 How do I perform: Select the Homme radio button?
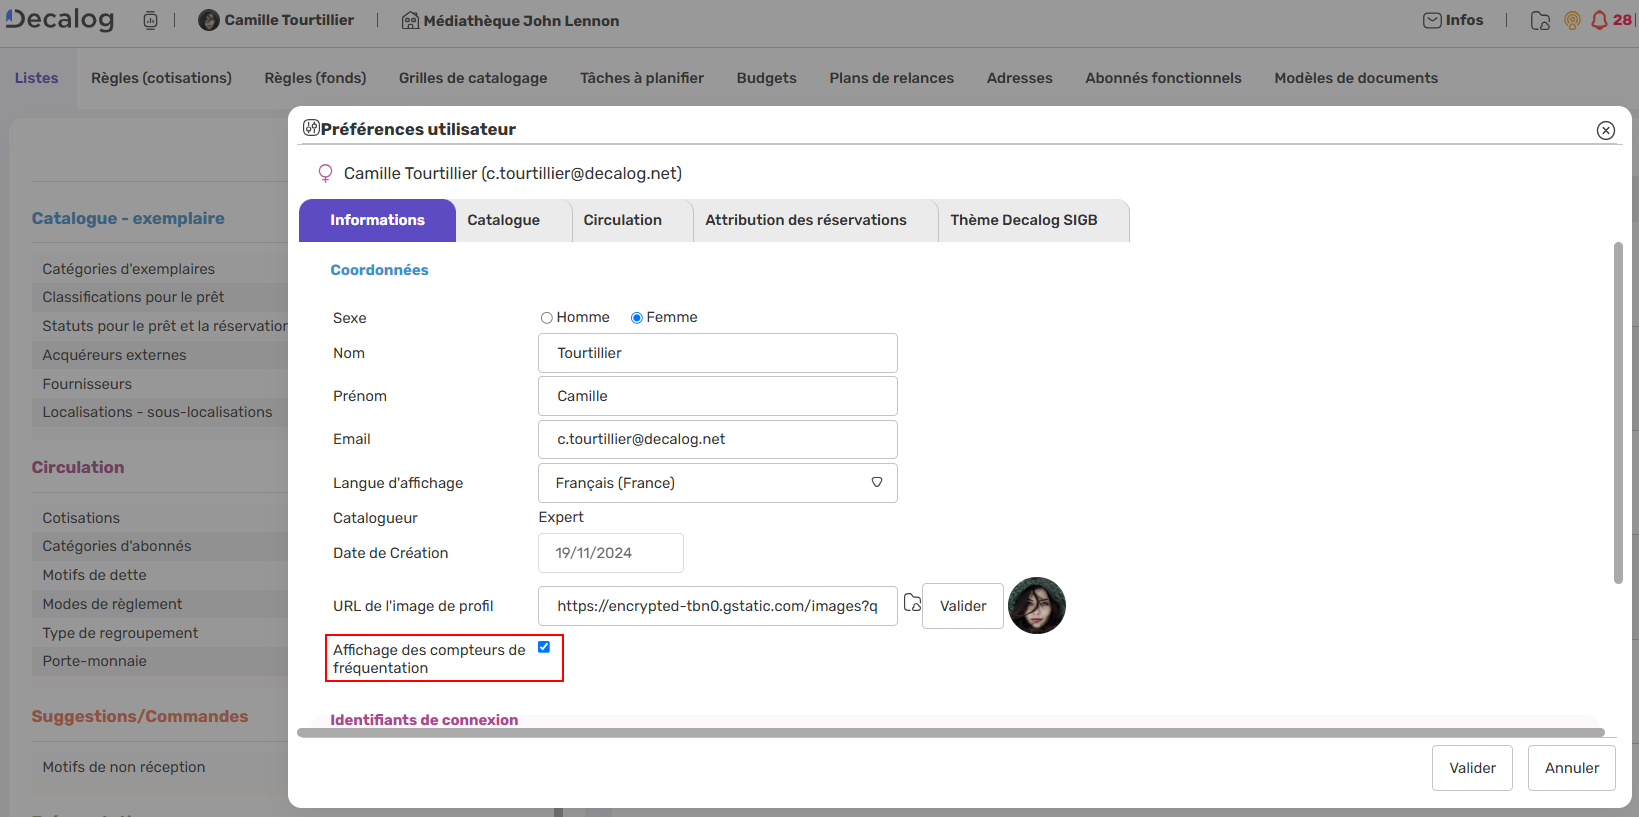click(x=547, y=318)
